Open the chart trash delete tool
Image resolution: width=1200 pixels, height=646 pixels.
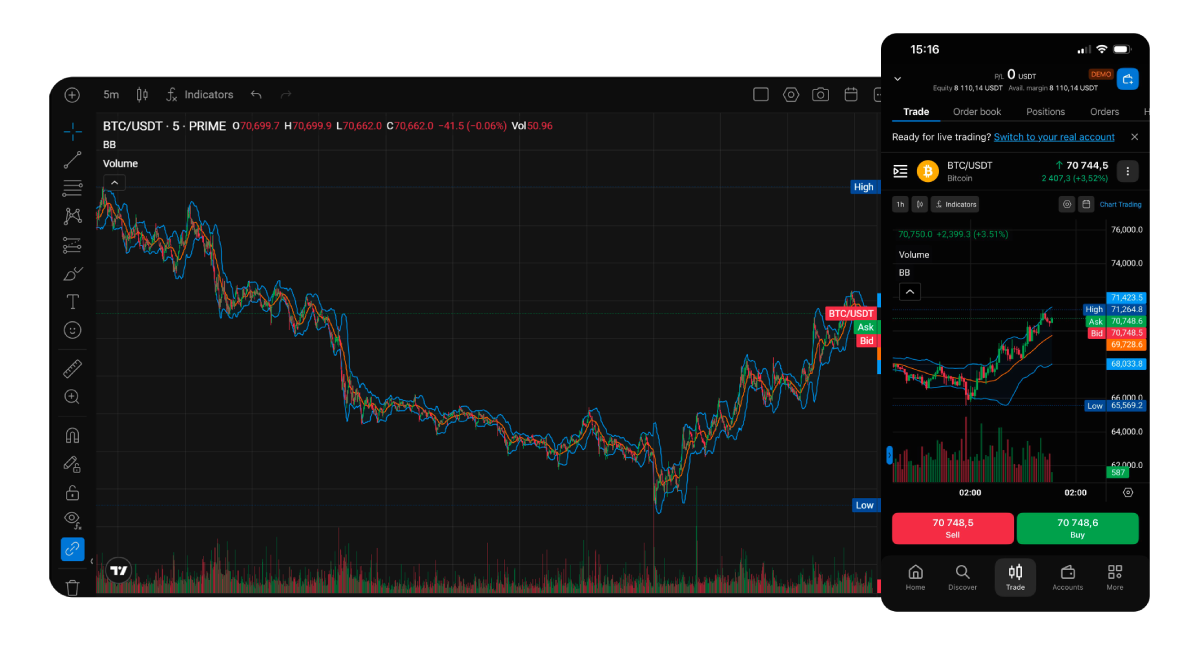click(72, 587)
